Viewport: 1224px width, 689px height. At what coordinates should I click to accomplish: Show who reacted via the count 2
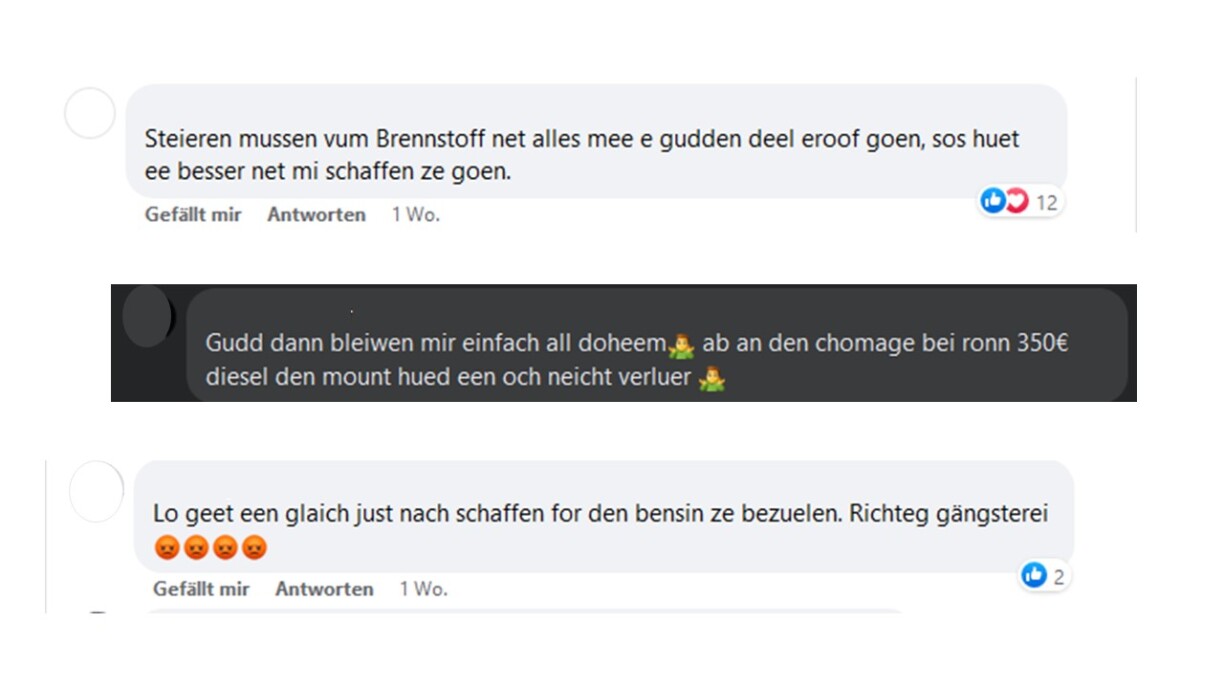1058,576
